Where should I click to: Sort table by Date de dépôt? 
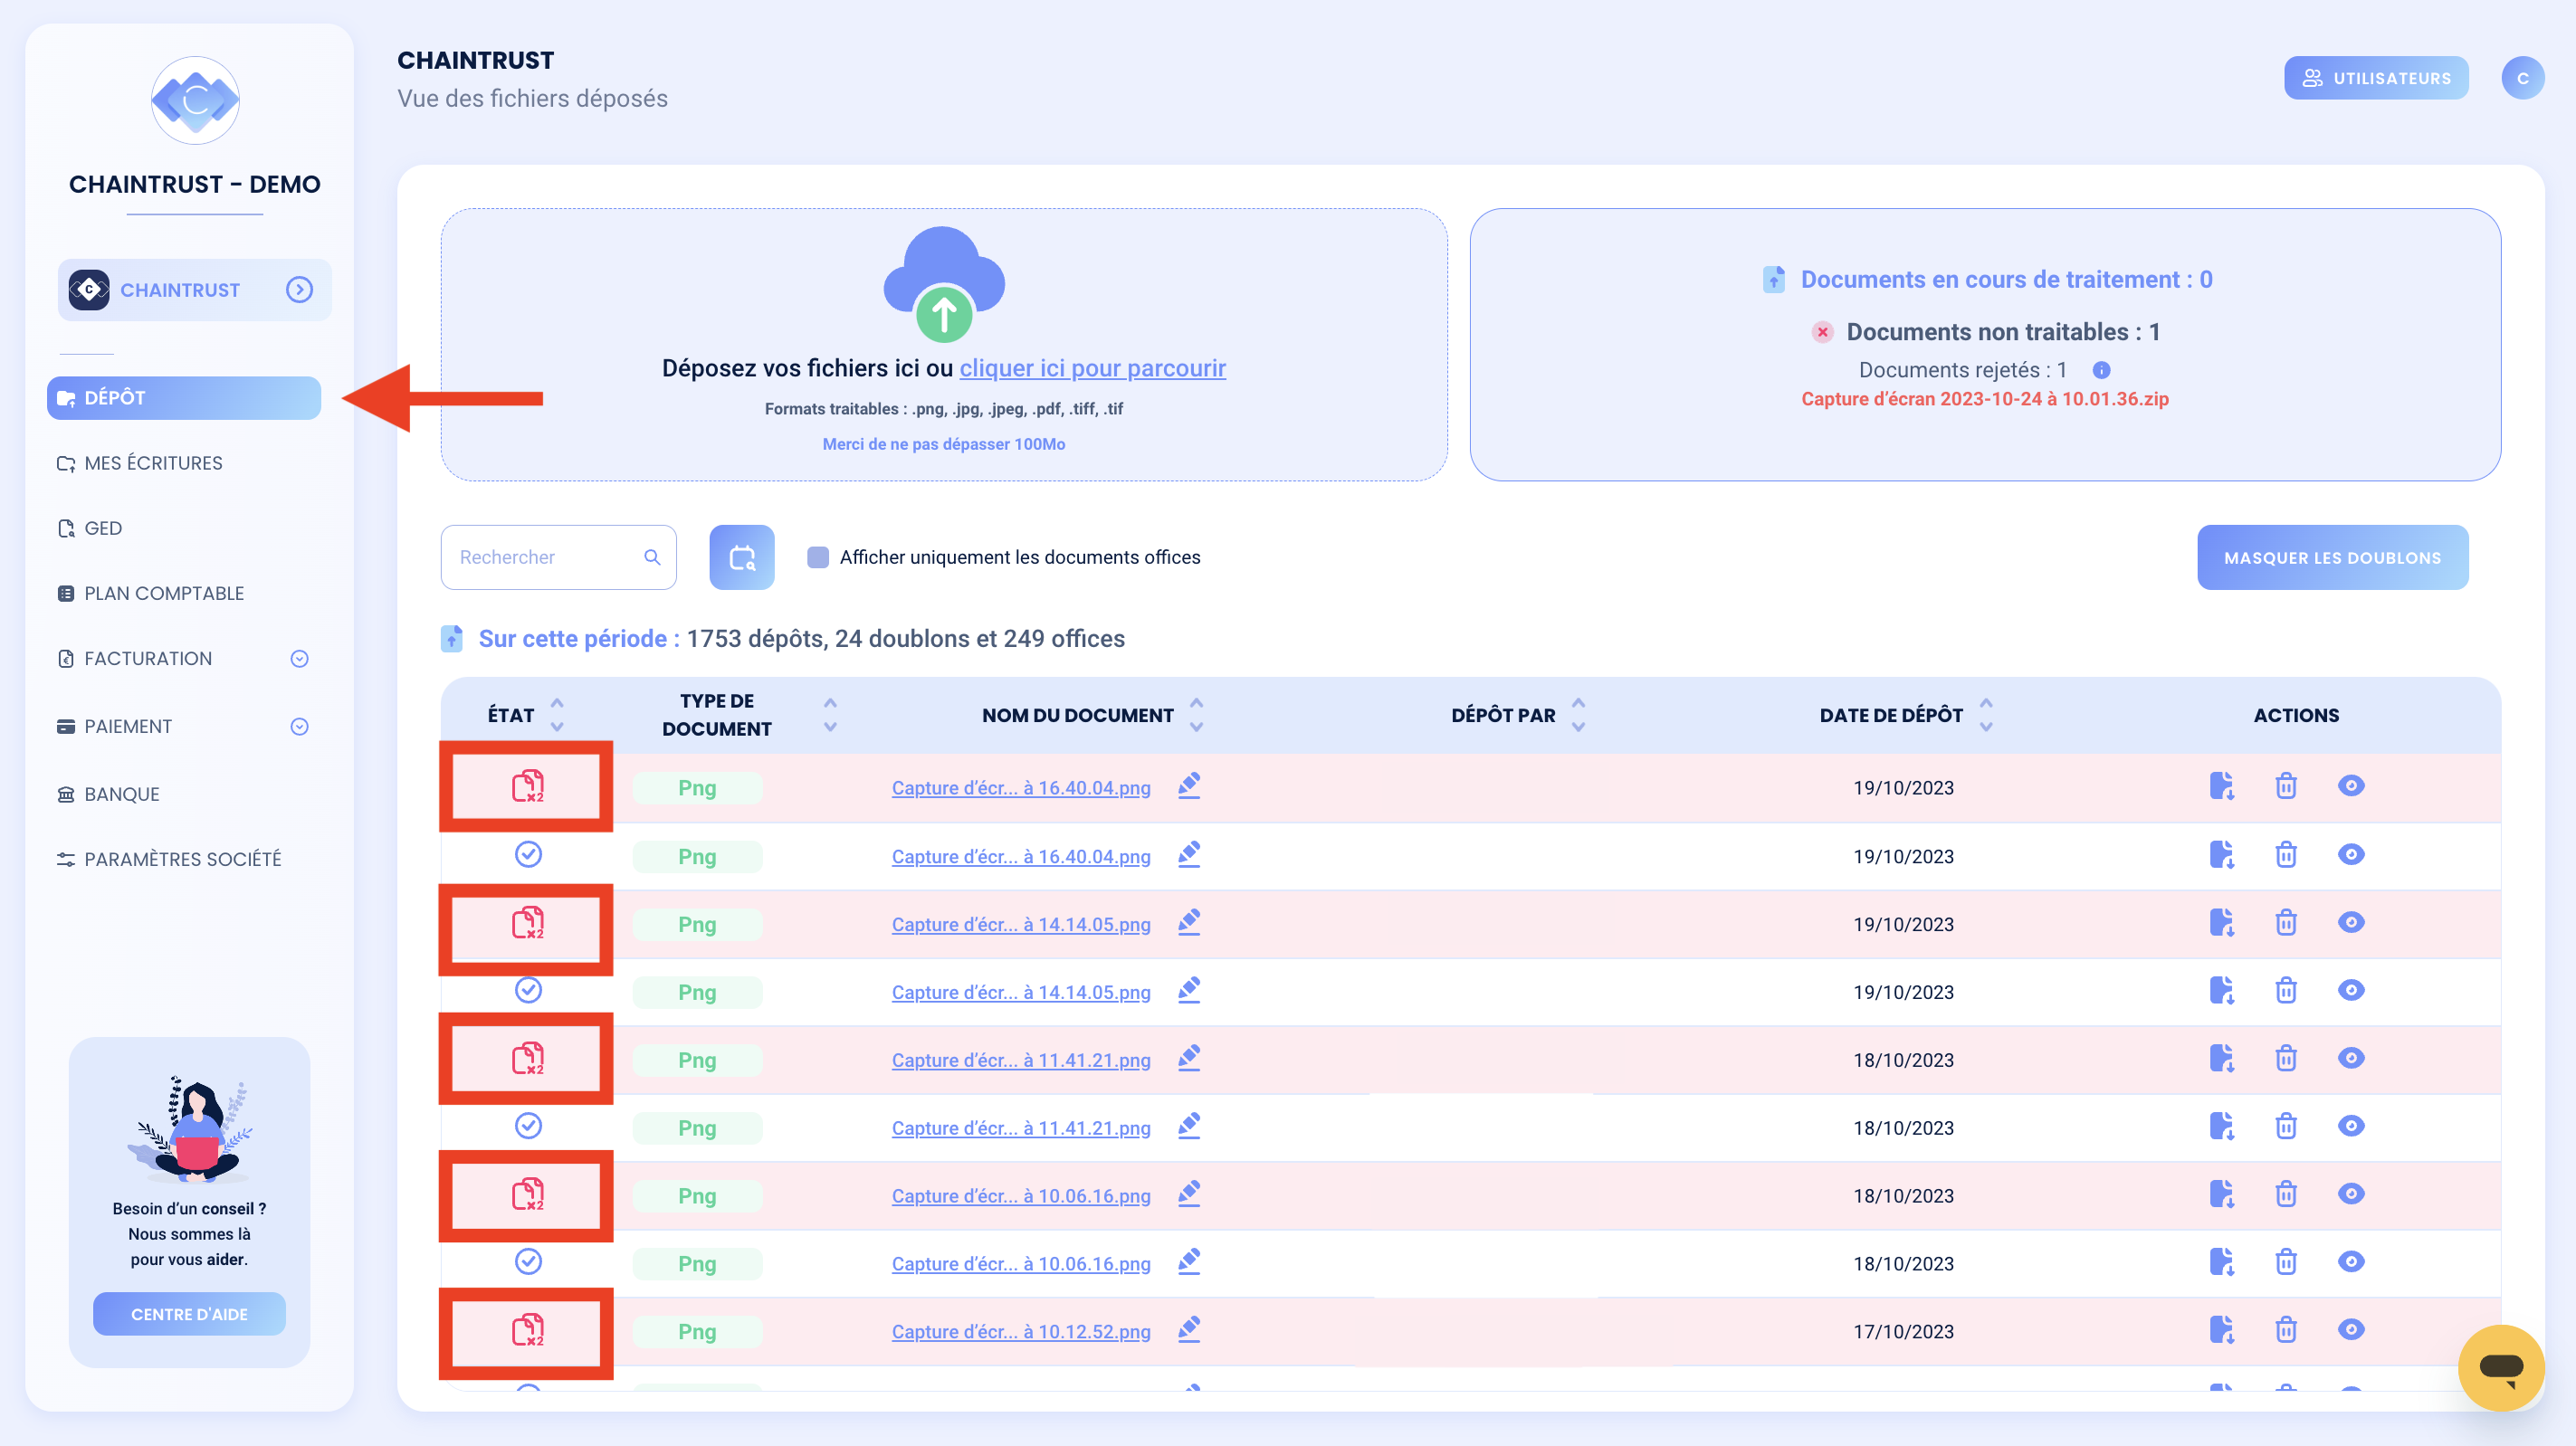point(1986,715)
